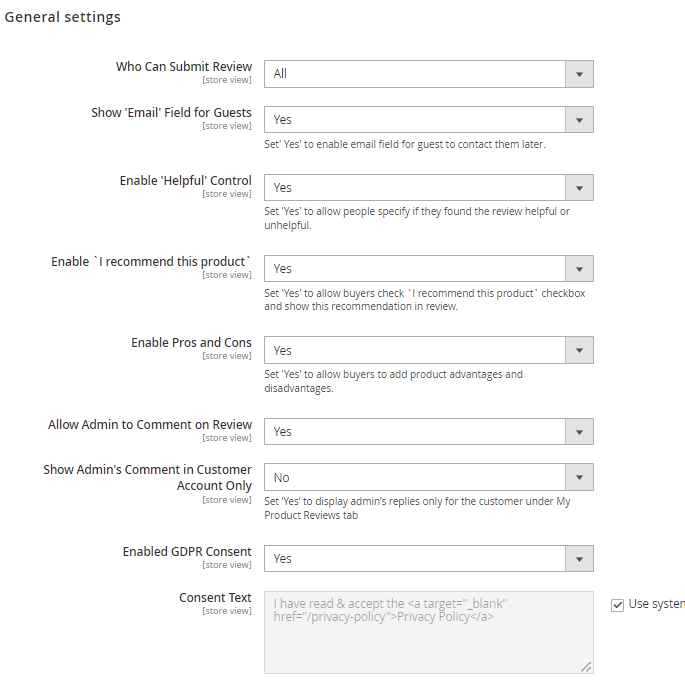Click the Enabled GDPR Consent dropdown arrow
The width and height of the screenshot is (685, 683).
tap(579, 559)
